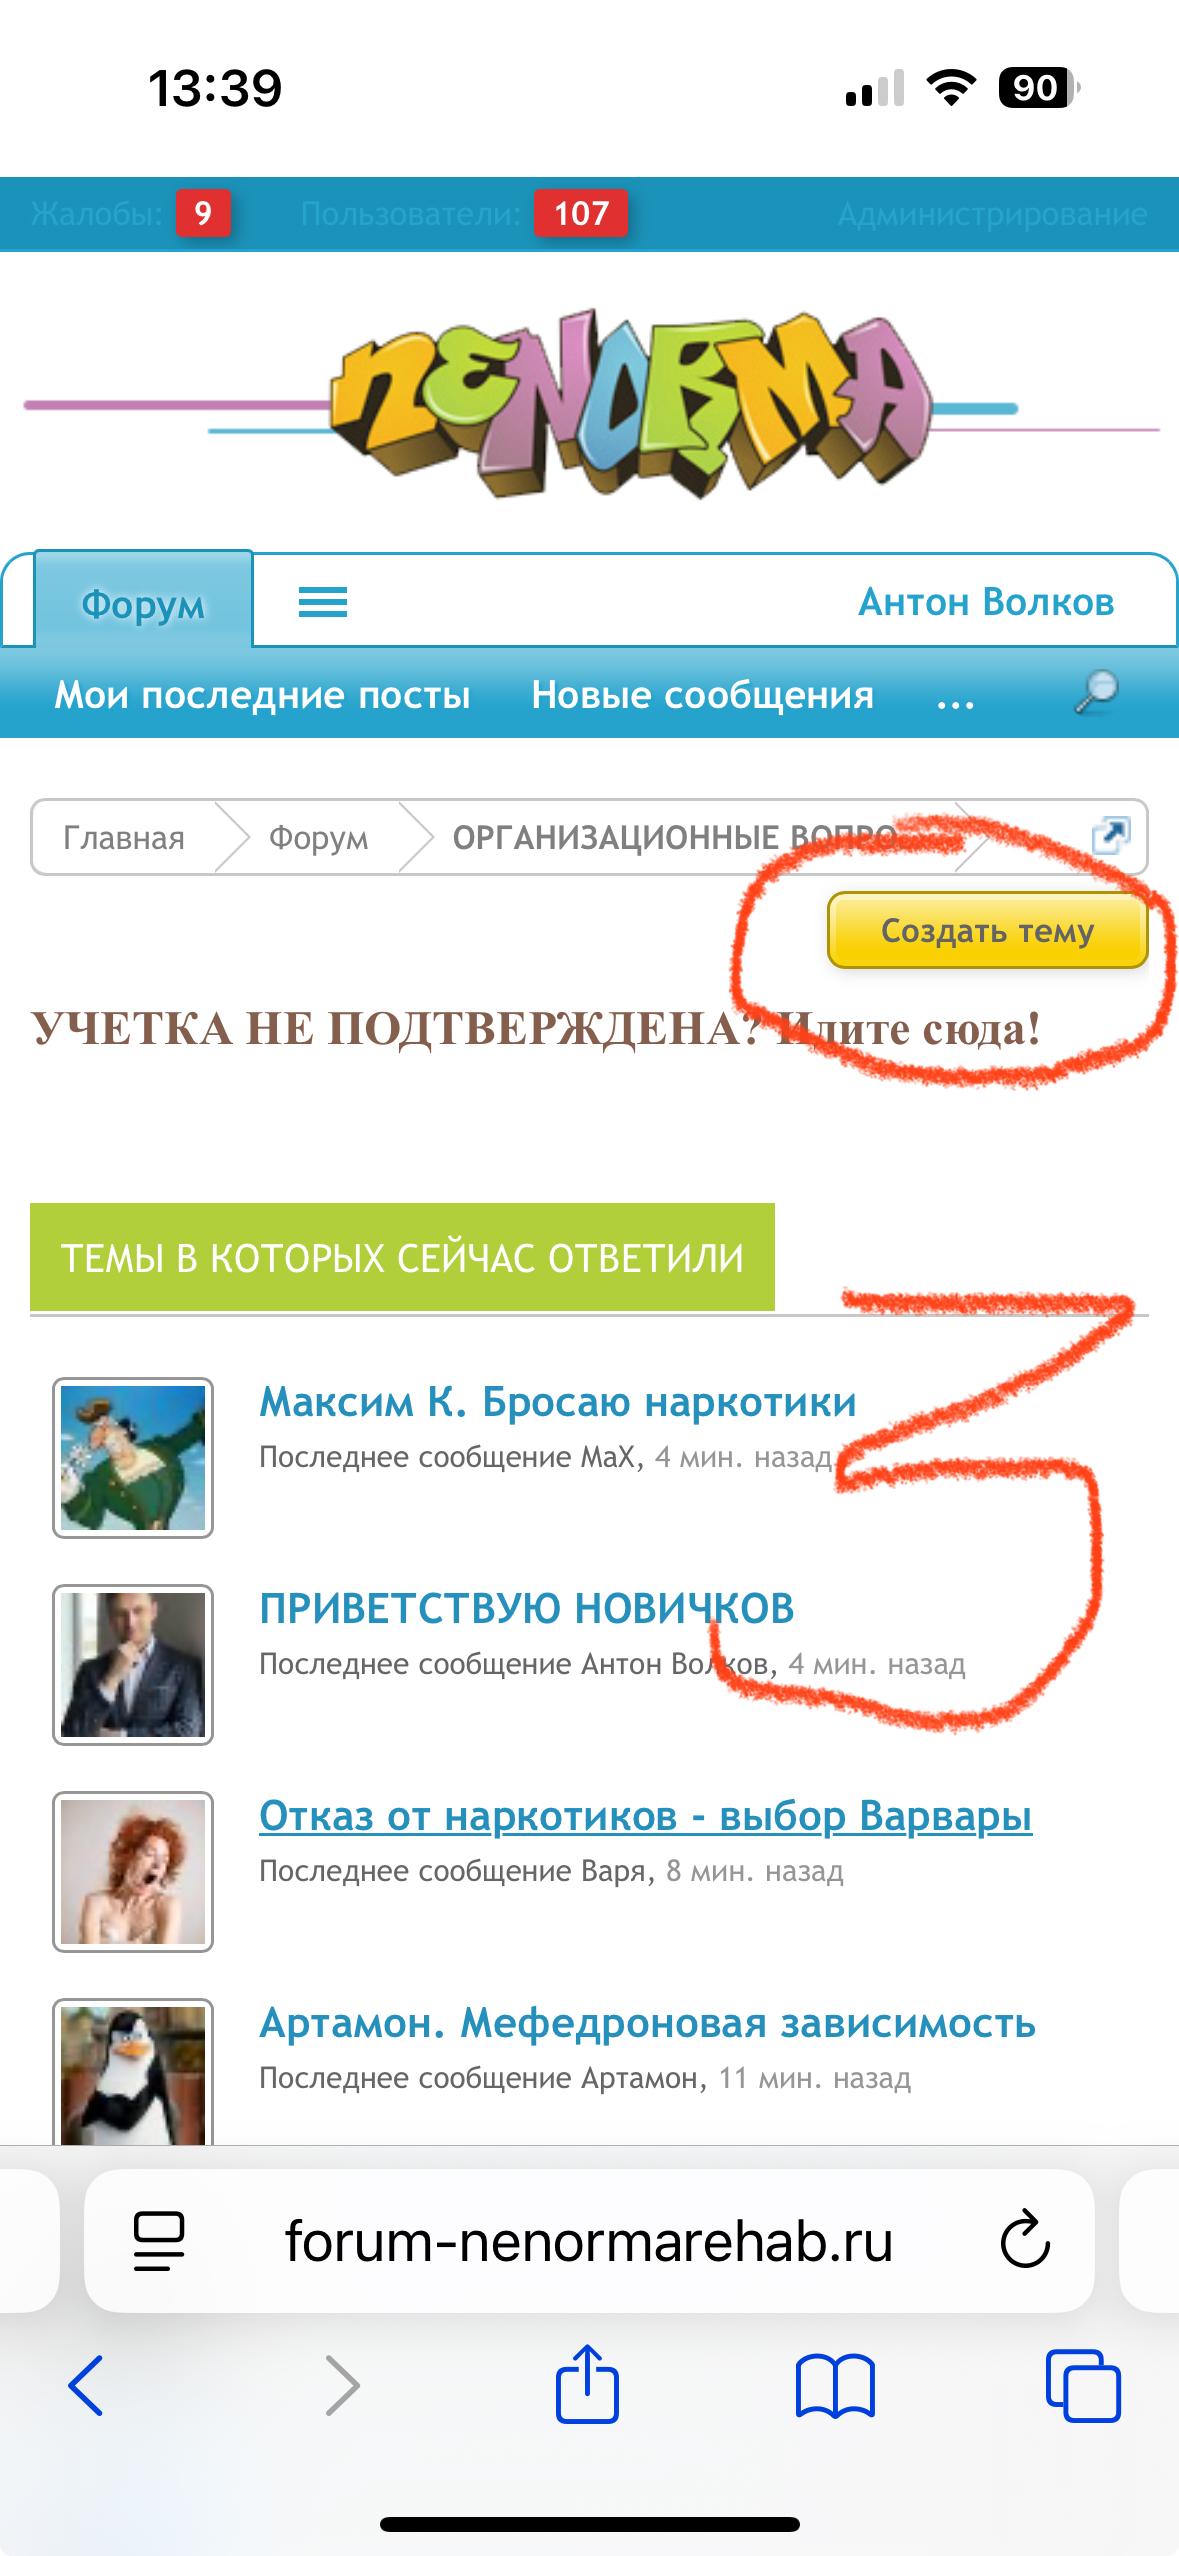The height and width of the screenshot is (2556, 1179).
Task: Expand the three-dots overflow menu
Action: [x=955, y=696]
